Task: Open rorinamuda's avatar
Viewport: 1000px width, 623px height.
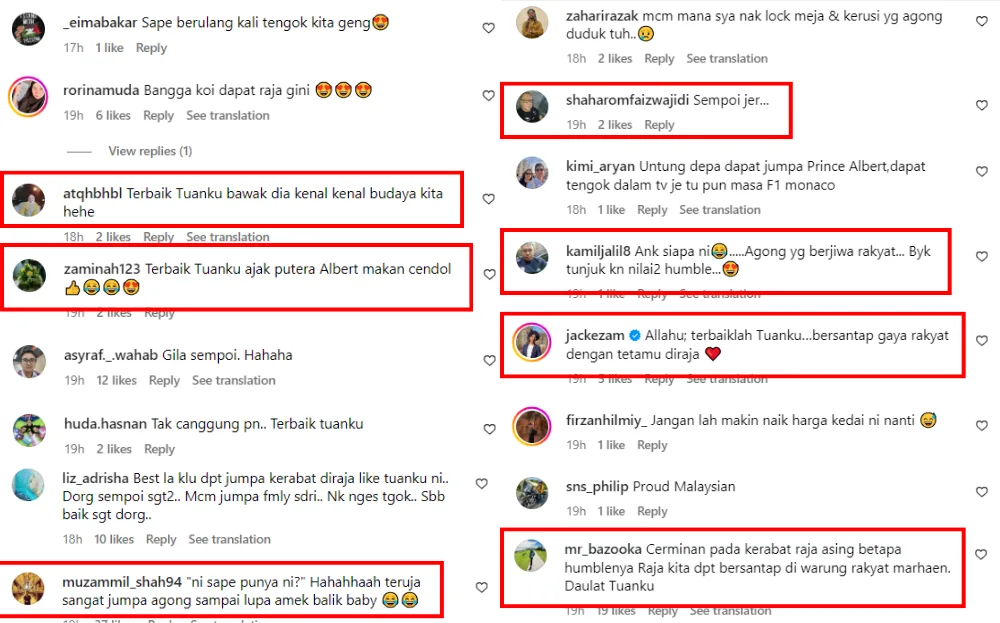Action: coord(28,97)
